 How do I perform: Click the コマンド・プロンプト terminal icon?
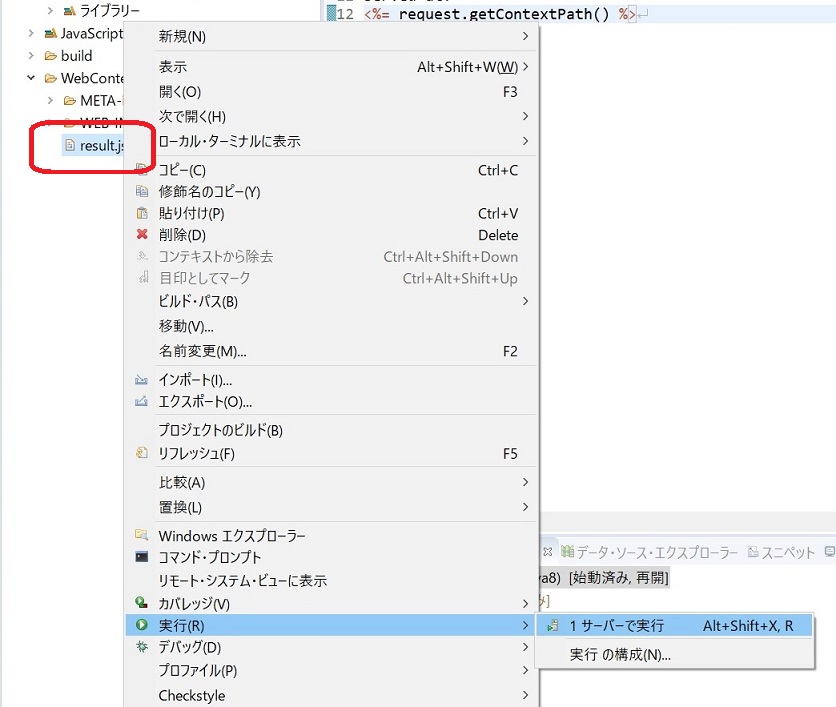click(141, 557)
